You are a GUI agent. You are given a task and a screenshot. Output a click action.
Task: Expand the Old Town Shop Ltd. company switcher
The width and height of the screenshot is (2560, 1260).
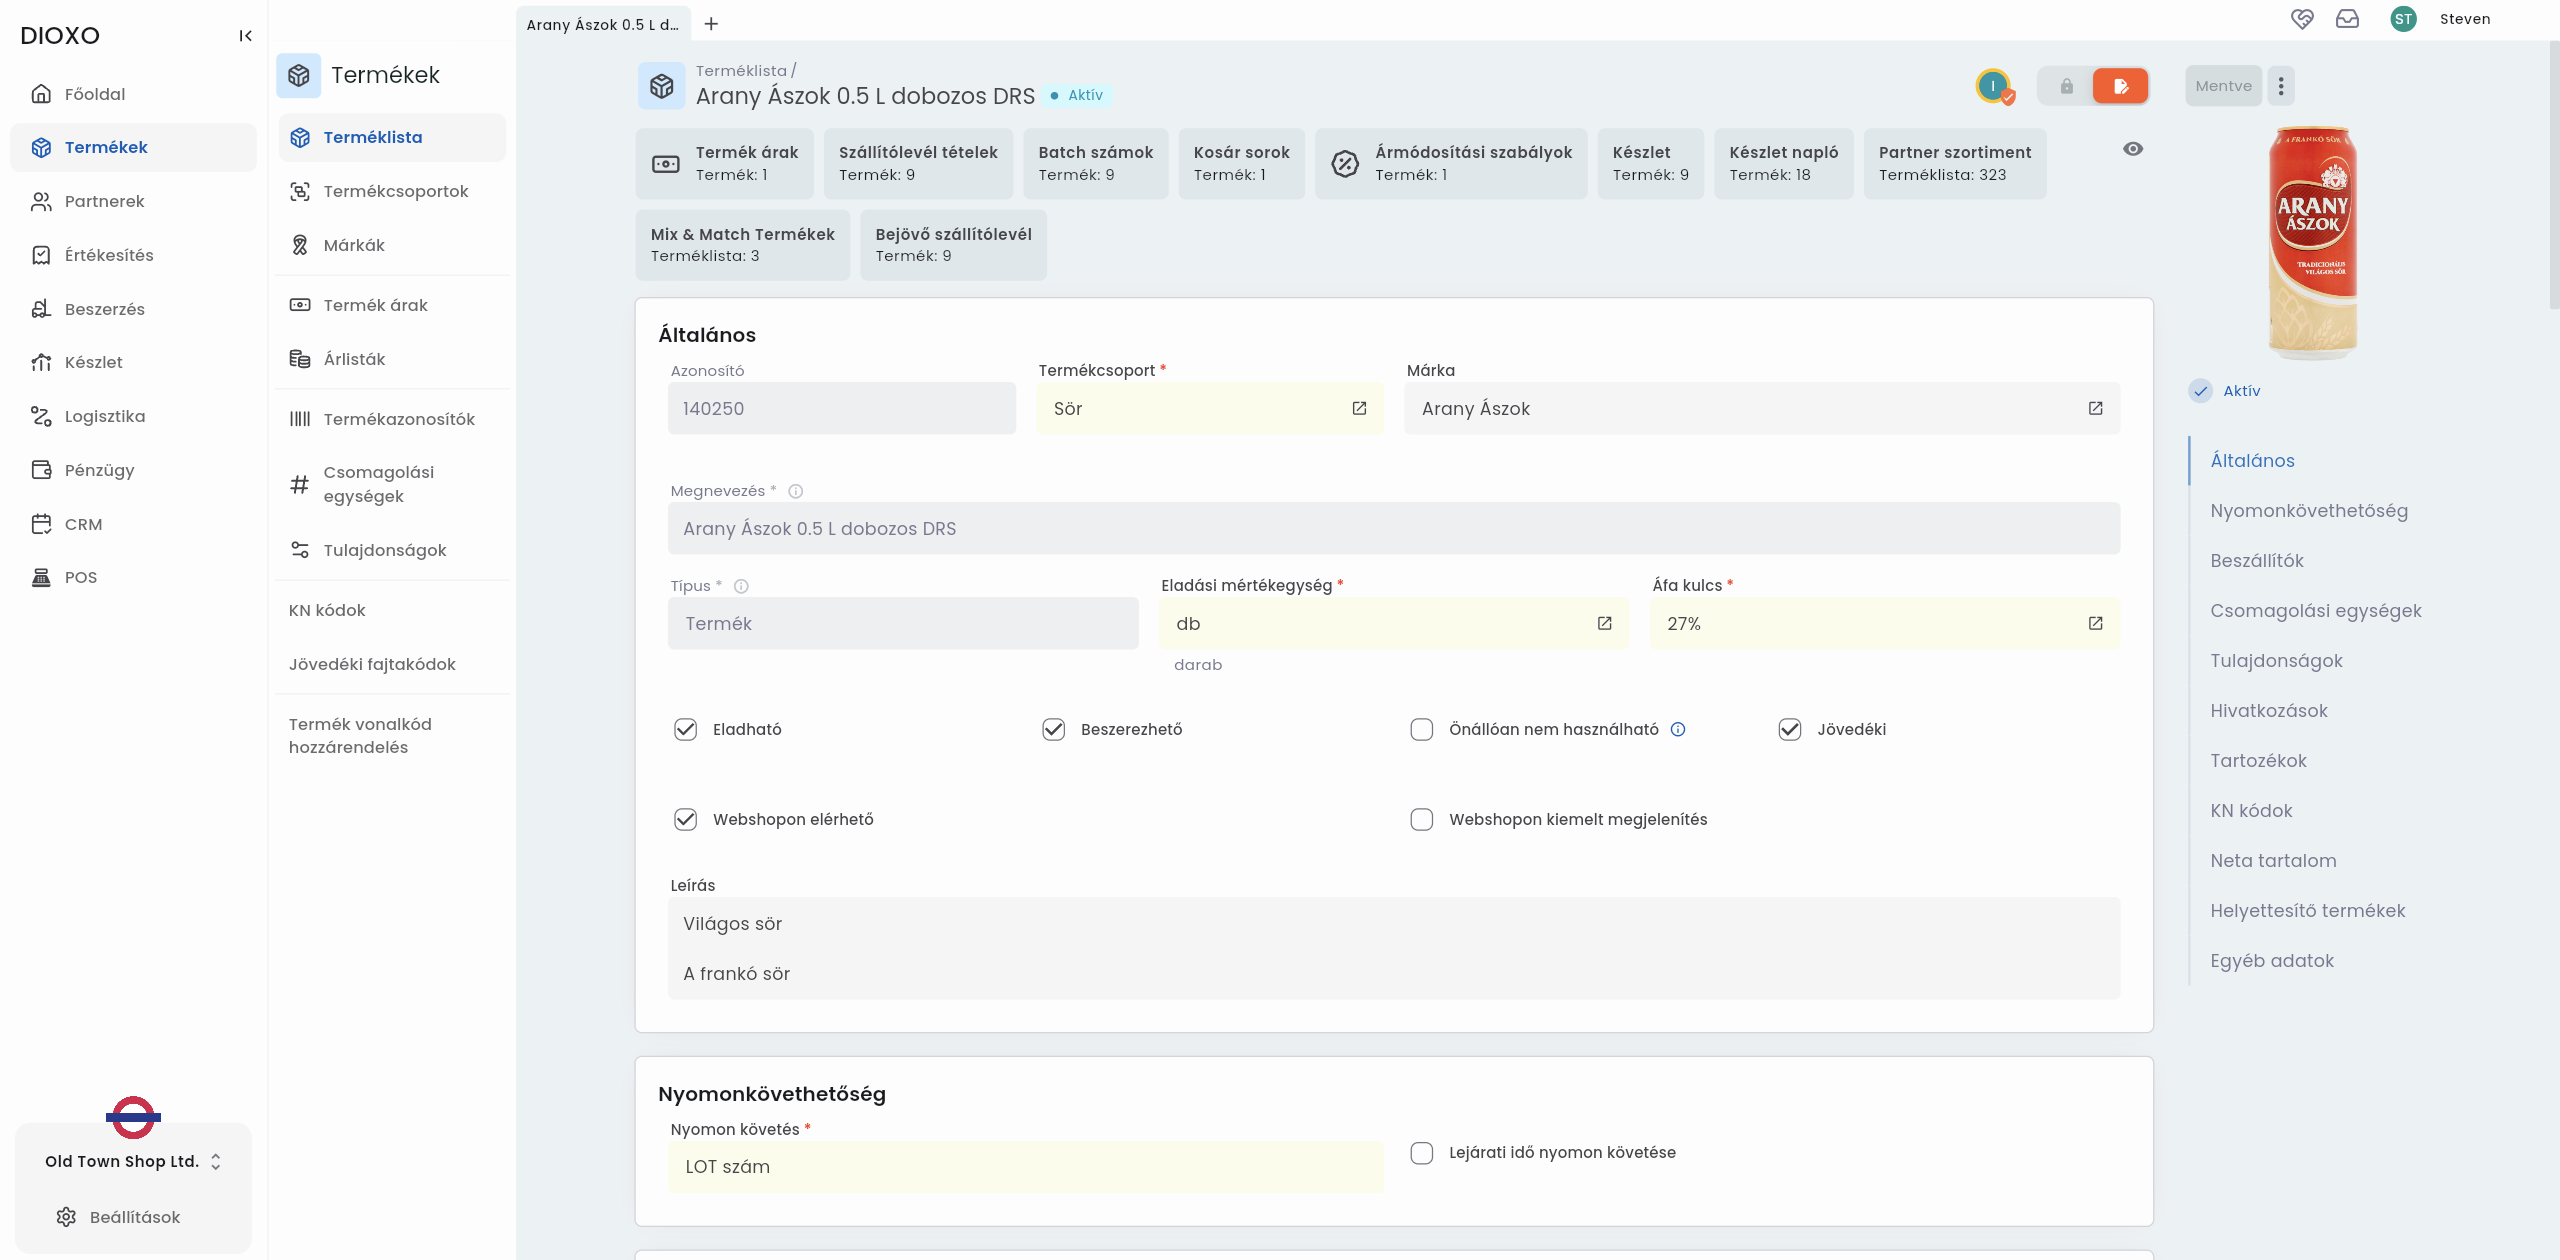(x=214, y=1161)
